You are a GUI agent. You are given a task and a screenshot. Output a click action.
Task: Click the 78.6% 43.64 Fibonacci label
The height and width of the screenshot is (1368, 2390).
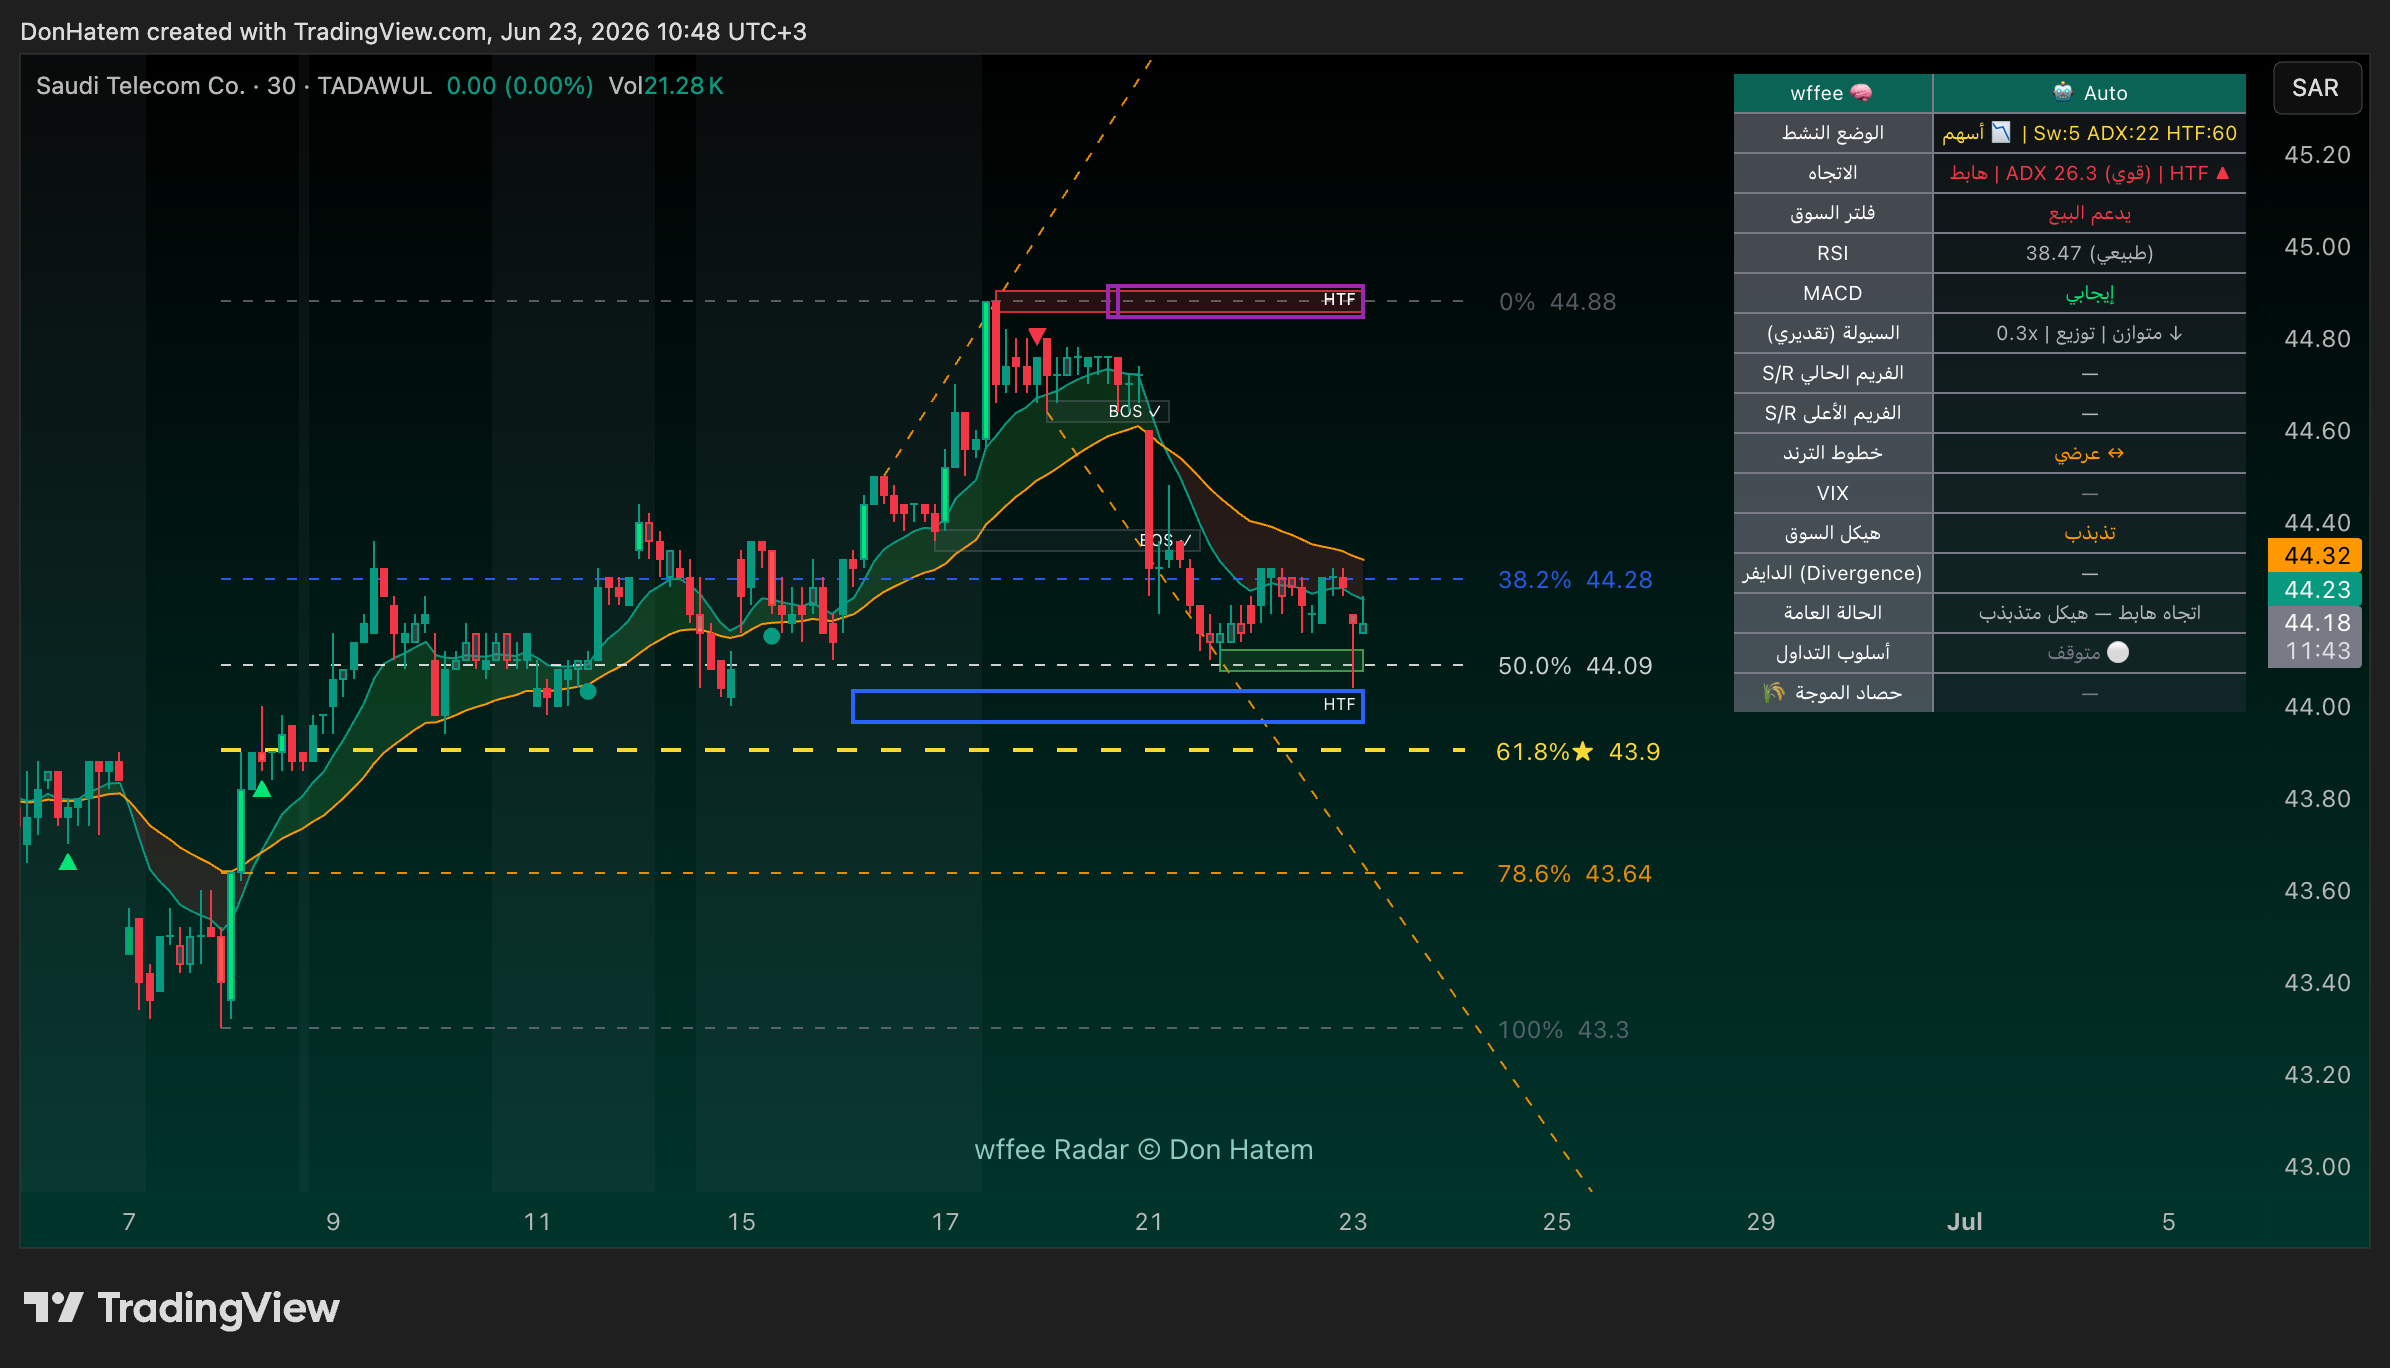click(1574, 874)
